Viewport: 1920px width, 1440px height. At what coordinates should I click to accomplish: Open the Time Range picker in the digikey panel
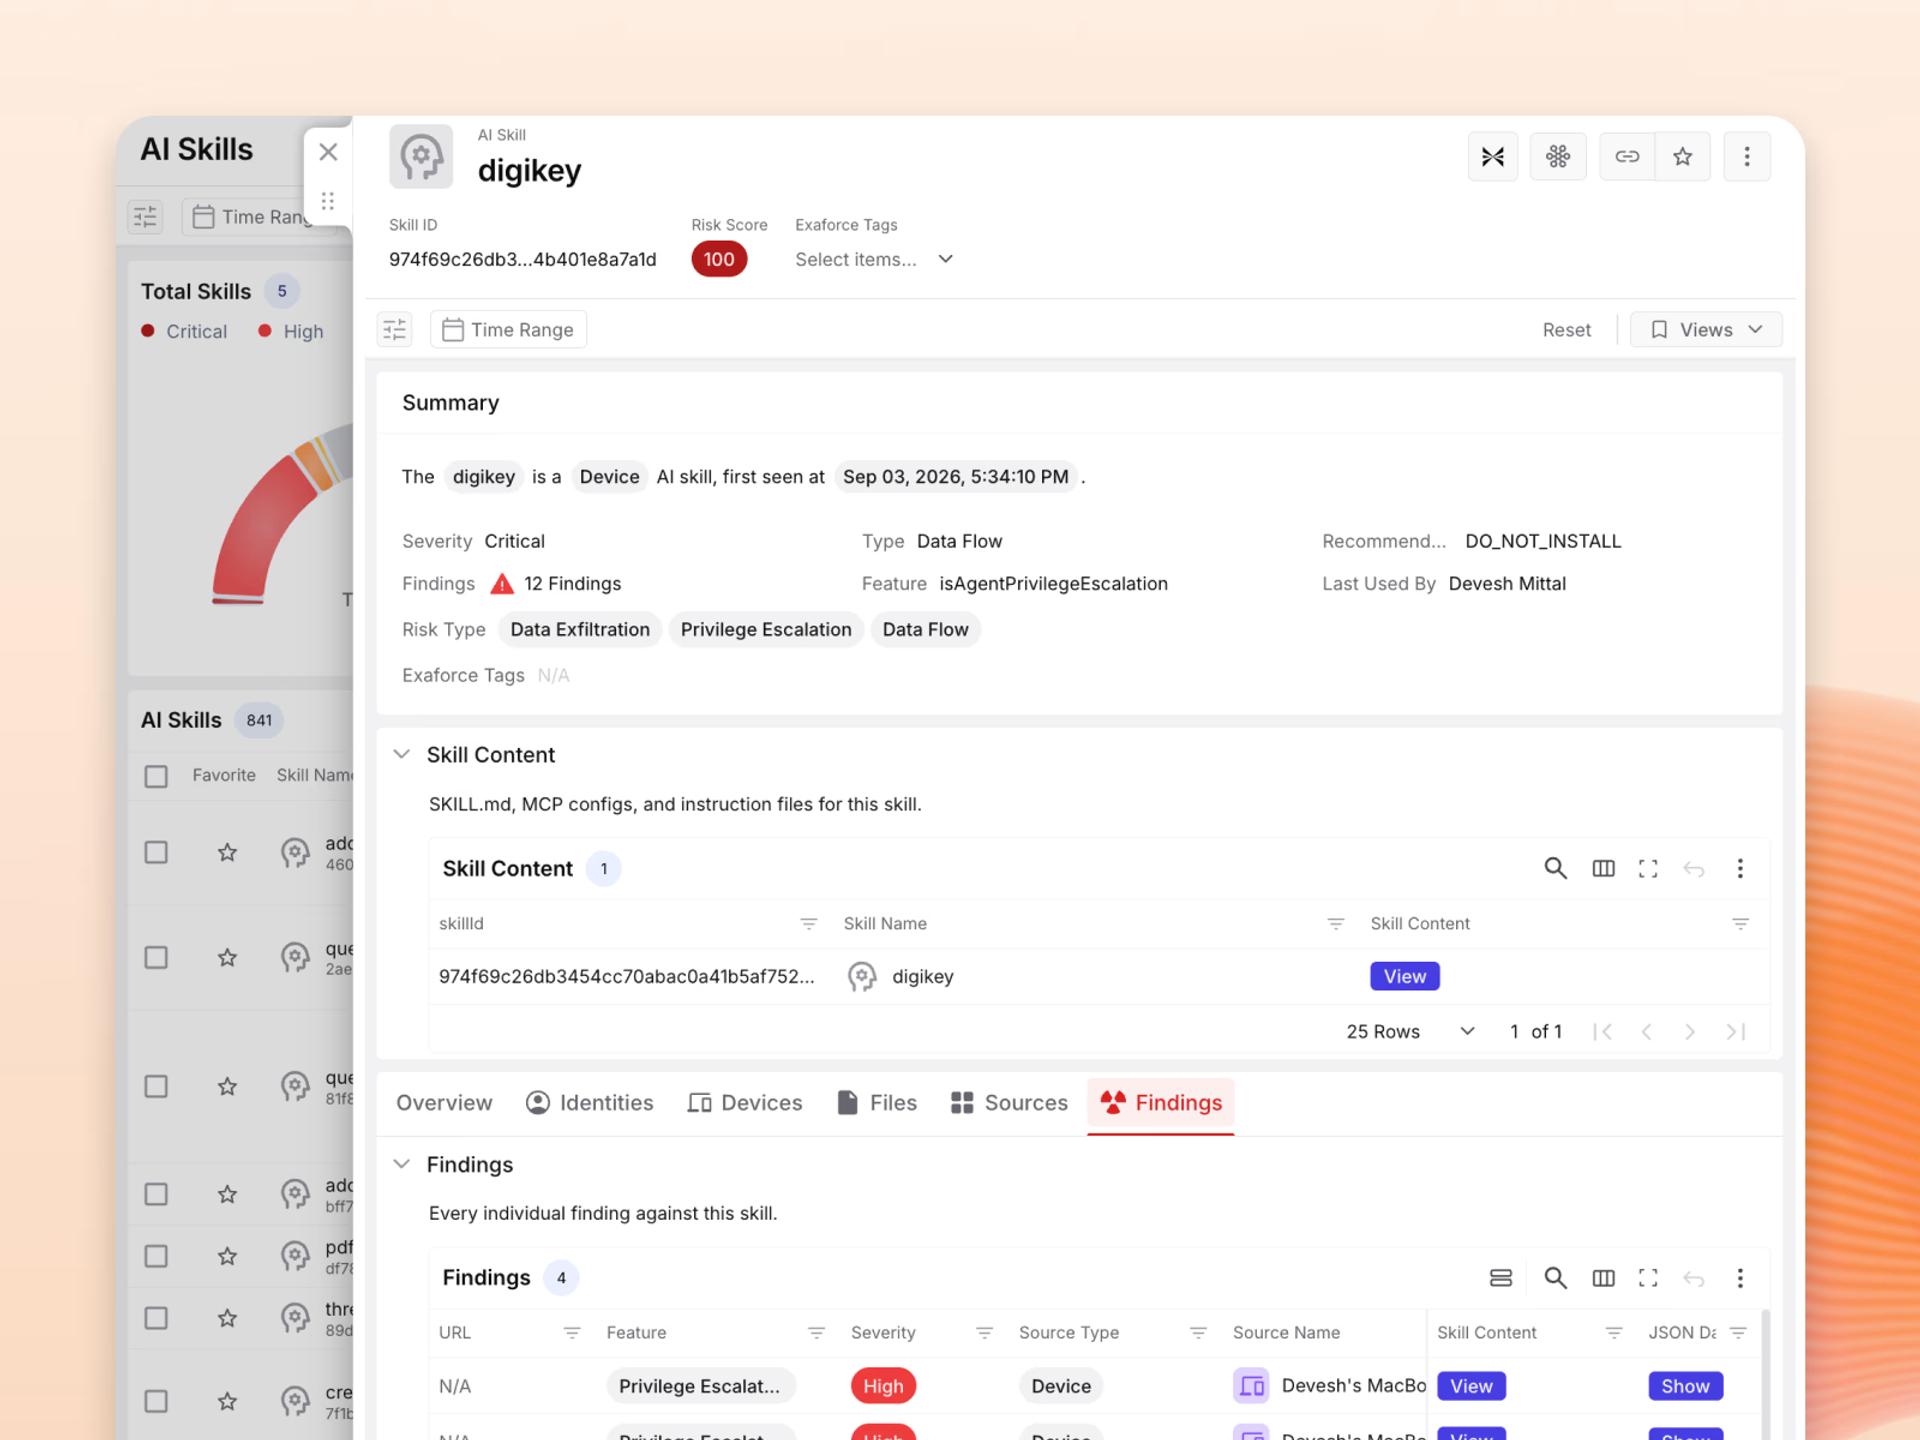tap(509, 329)
